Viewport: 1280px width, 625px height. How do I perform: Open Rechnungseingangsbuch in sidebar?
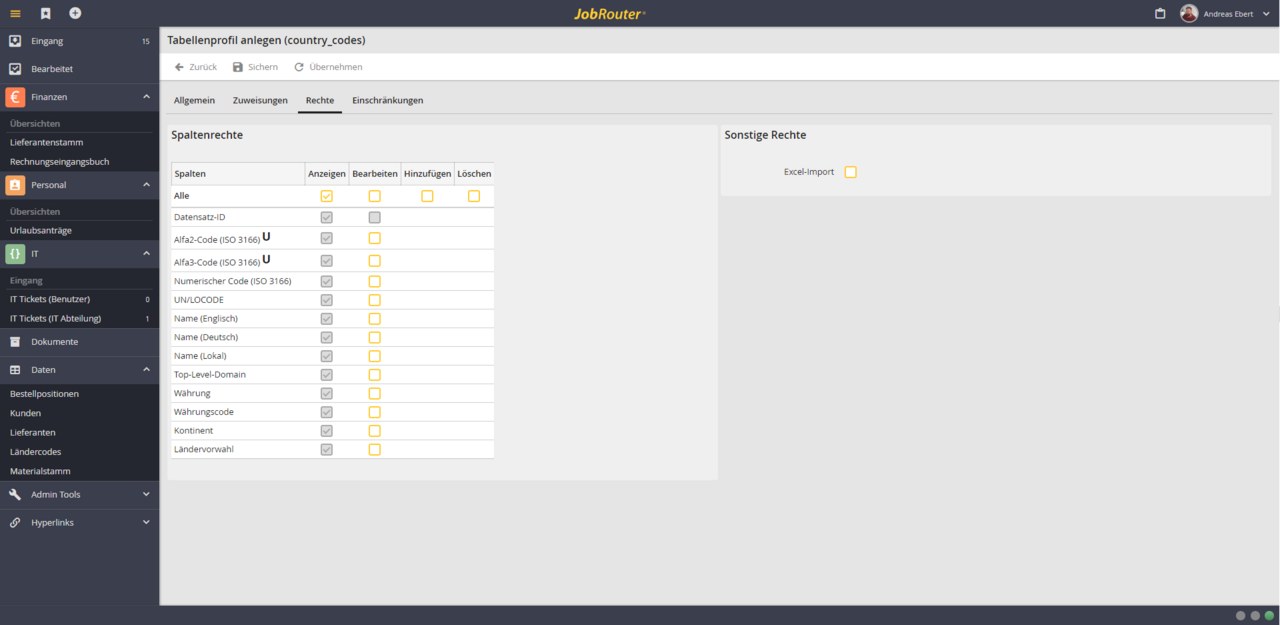coord(60,162)
